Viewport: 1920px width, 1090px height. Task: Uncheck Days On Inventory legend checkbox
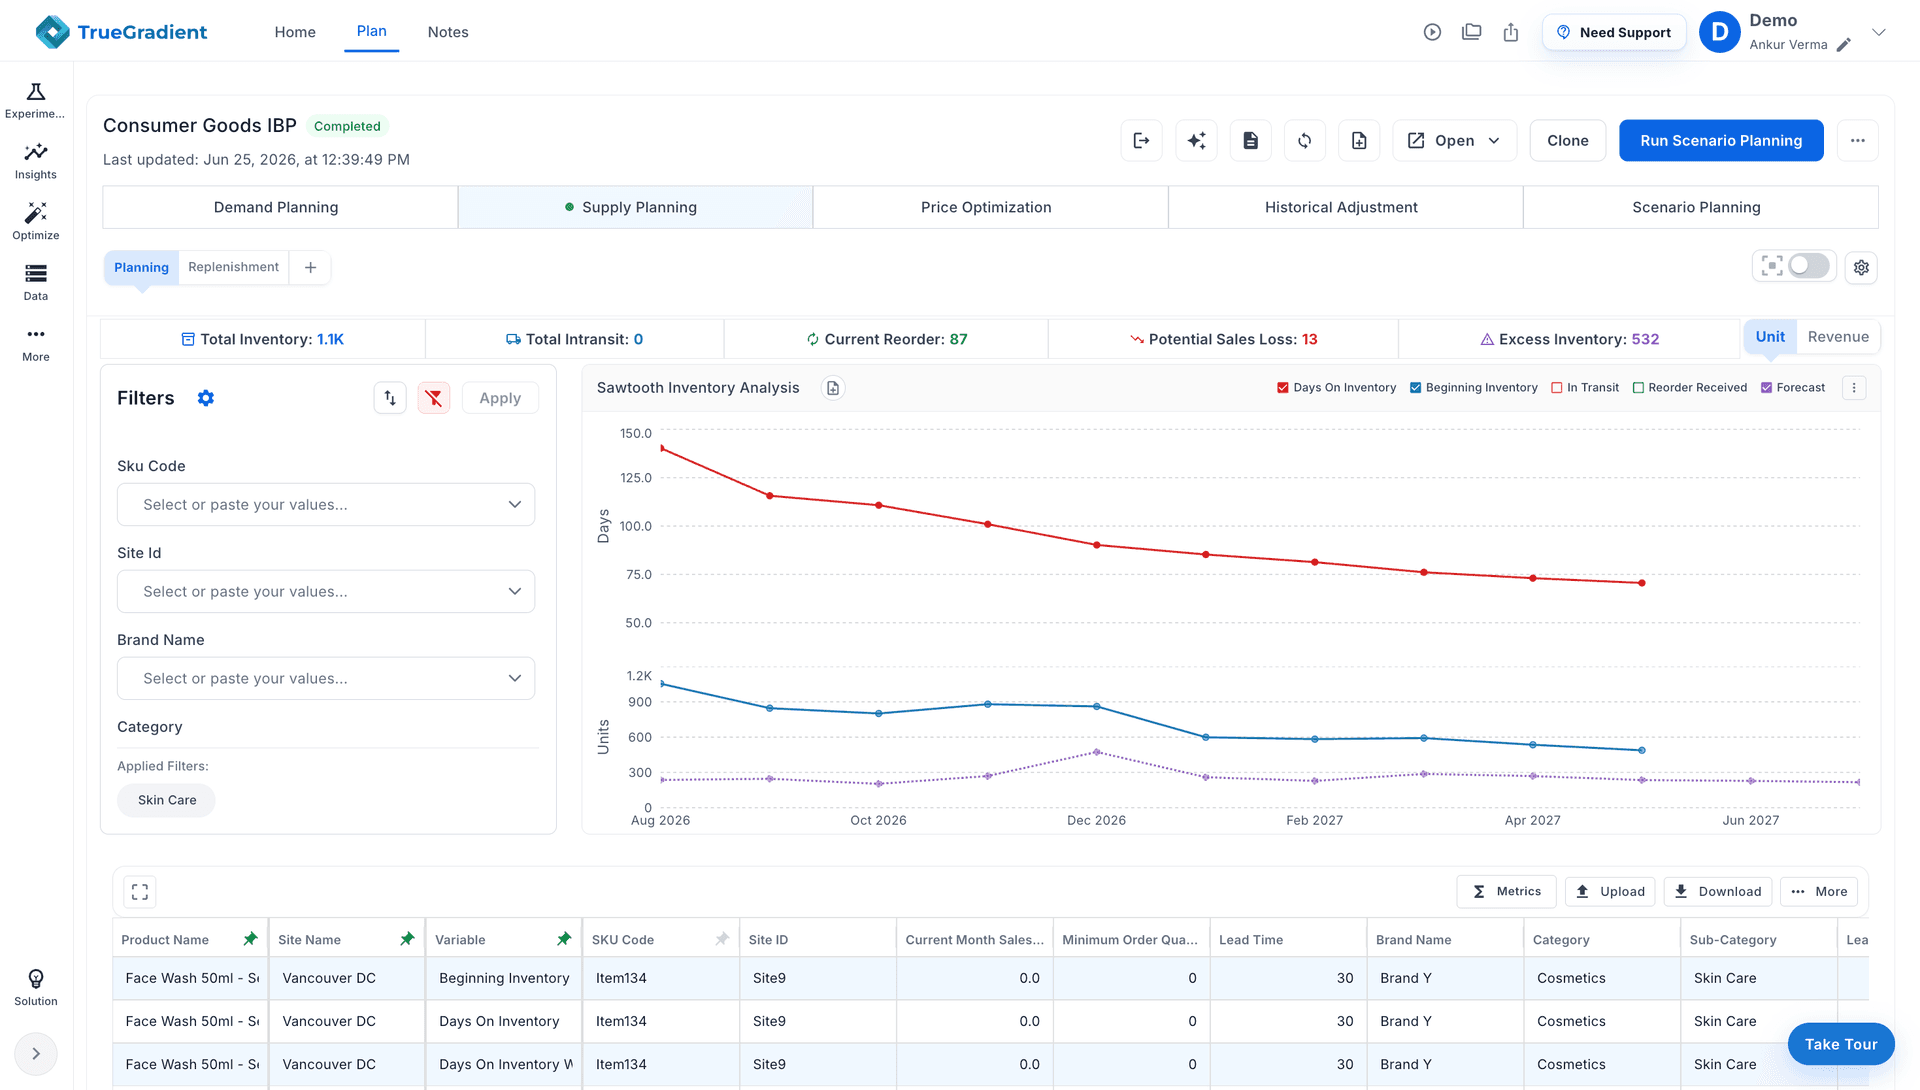pos(1283,388)
